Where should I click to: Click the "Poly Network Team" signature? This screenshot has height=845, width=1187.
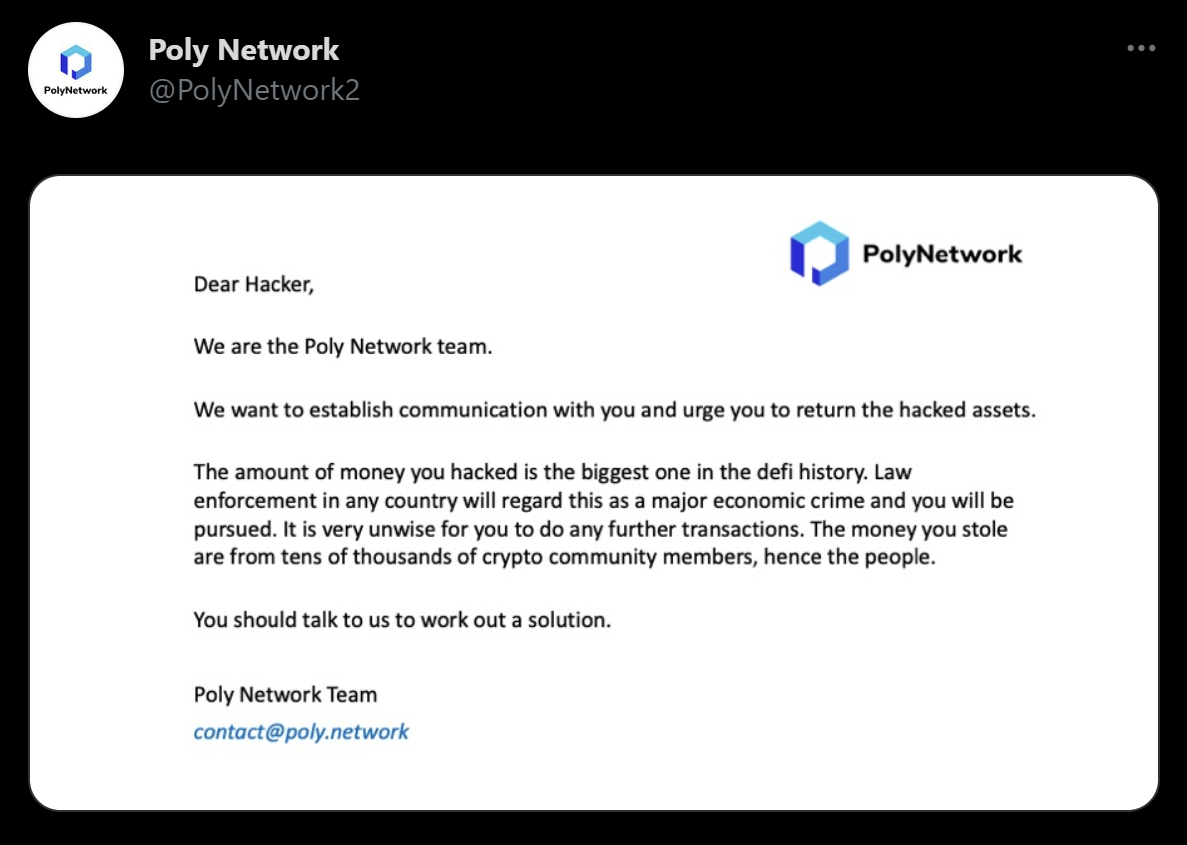285,694
